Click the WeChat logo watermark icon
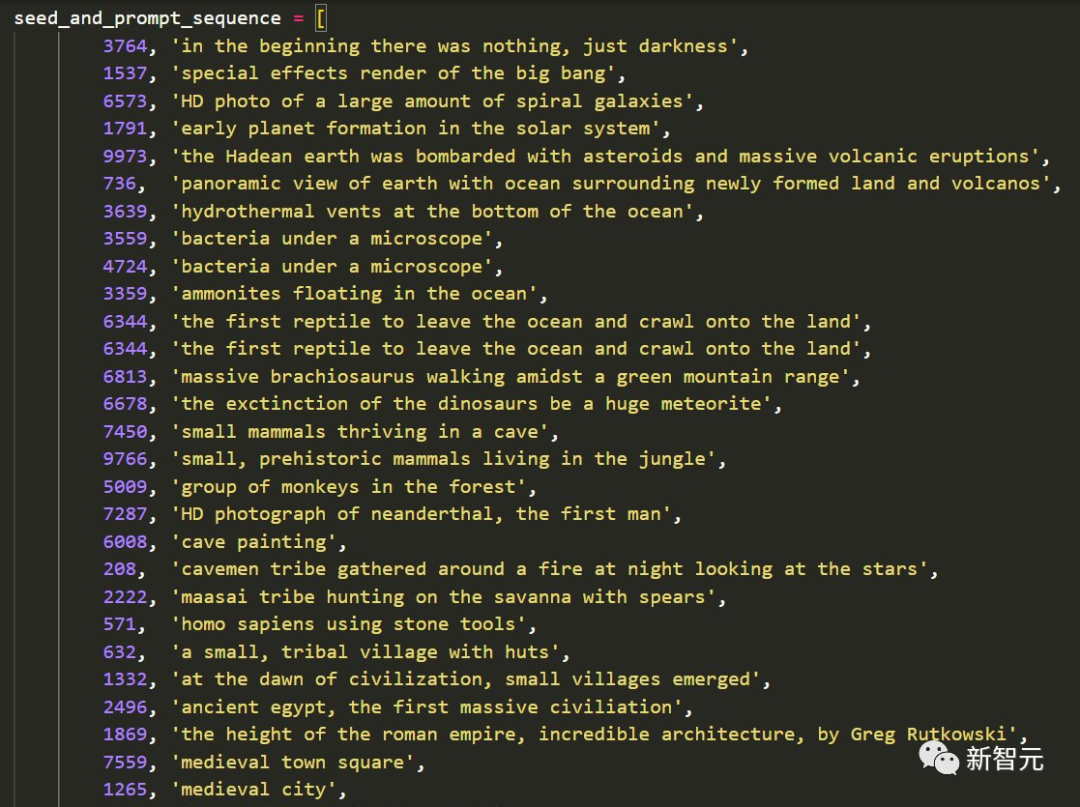The height and width of the screenshot is (807, 1080). click(x=939, y=757)
